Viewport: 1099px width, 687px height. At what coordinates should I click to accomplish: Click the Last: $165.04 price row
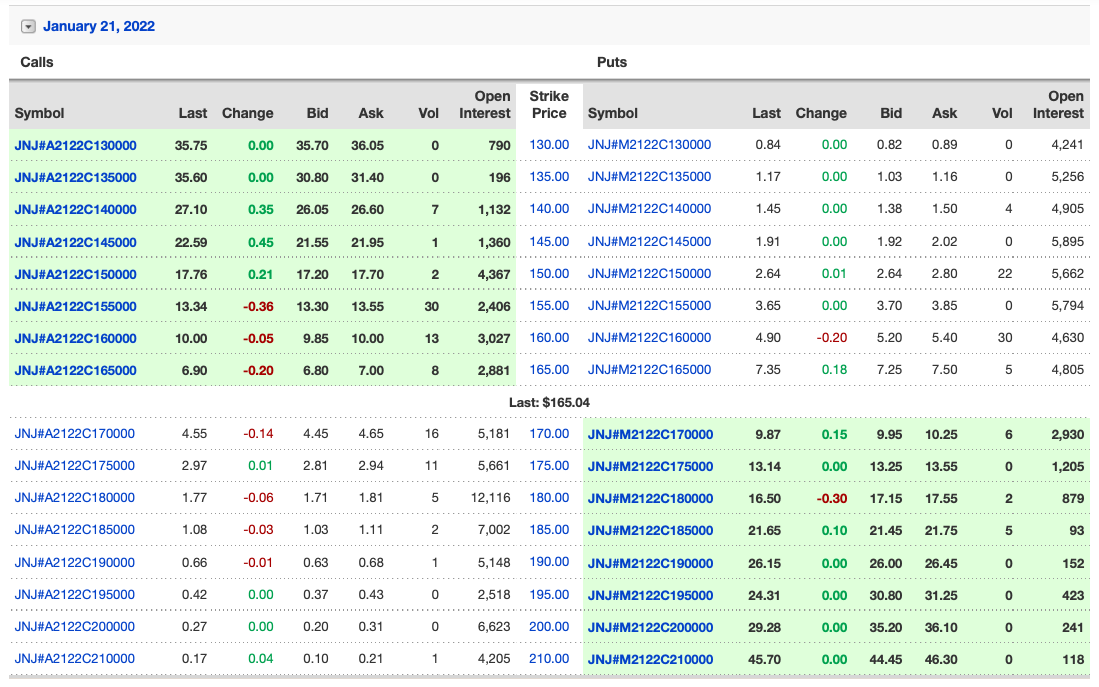(x=549, y=402)
